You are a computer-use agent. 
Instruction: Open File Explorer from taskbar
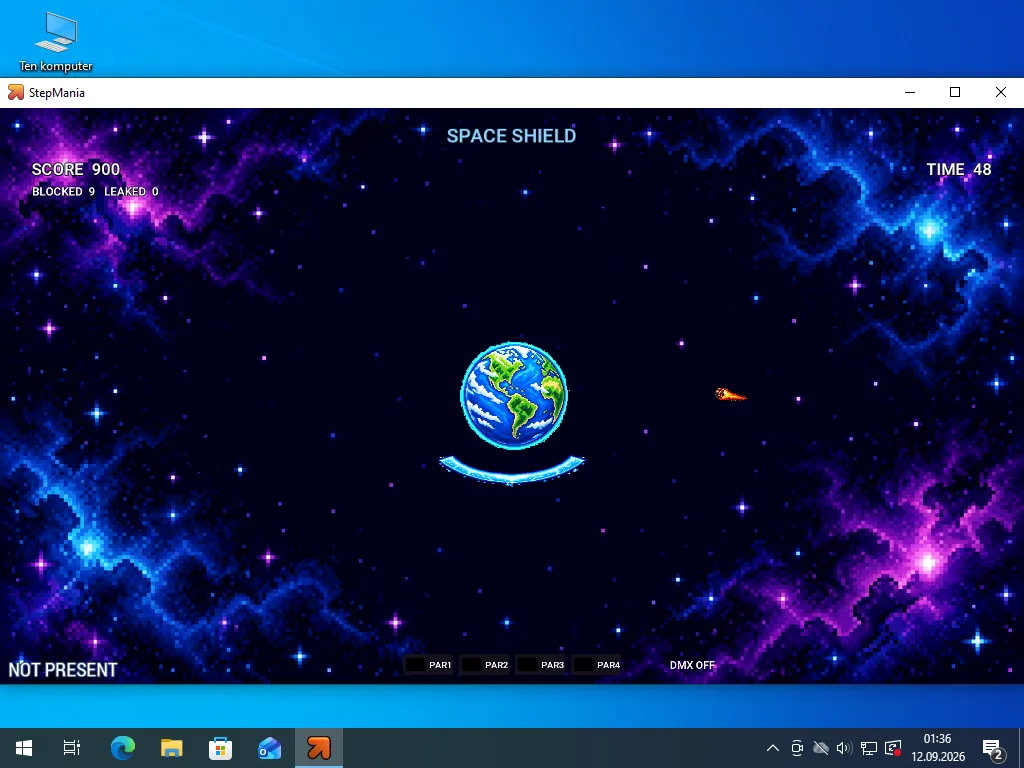[172, 748]
